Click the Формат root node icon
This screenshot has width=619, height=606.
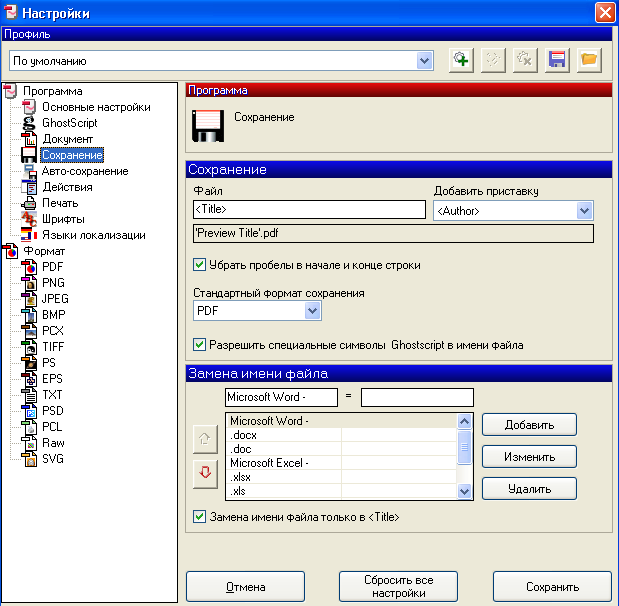pos(11,251)
